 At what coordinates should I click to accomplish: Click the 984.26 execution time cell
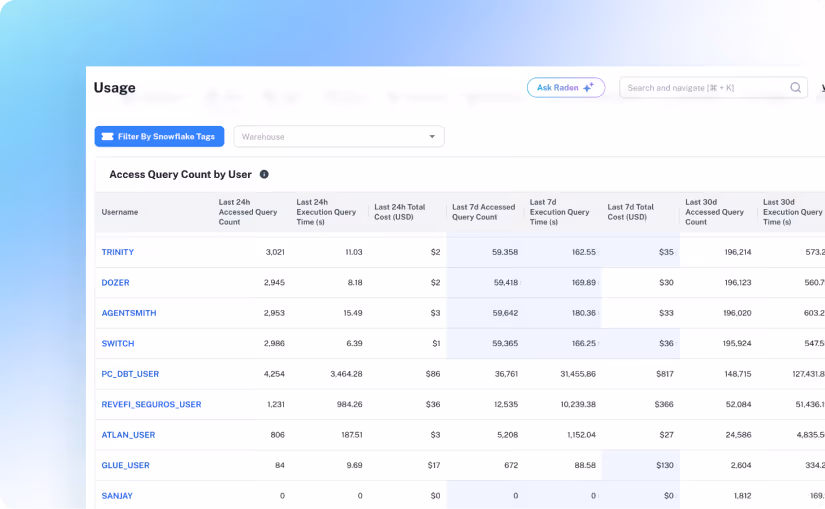[x=350, y=405]
